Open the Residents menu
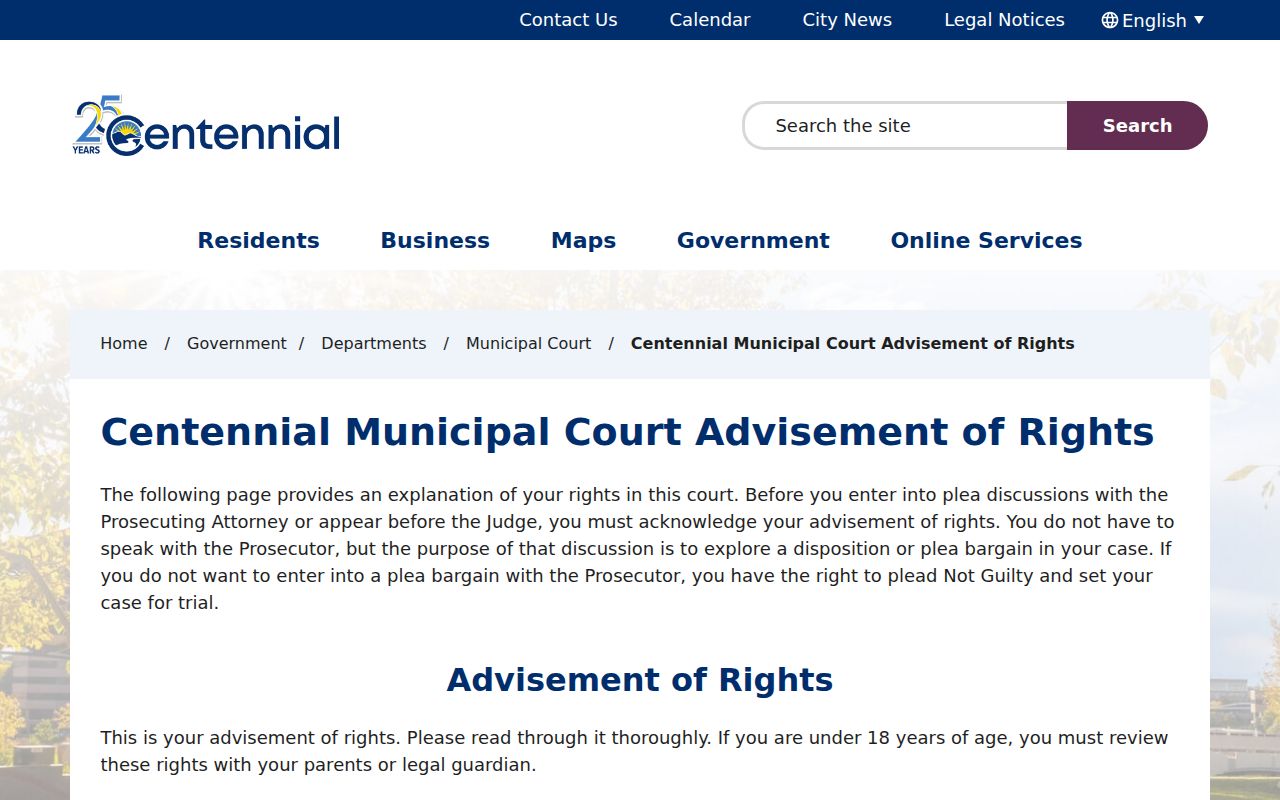 tap(258, 241)
